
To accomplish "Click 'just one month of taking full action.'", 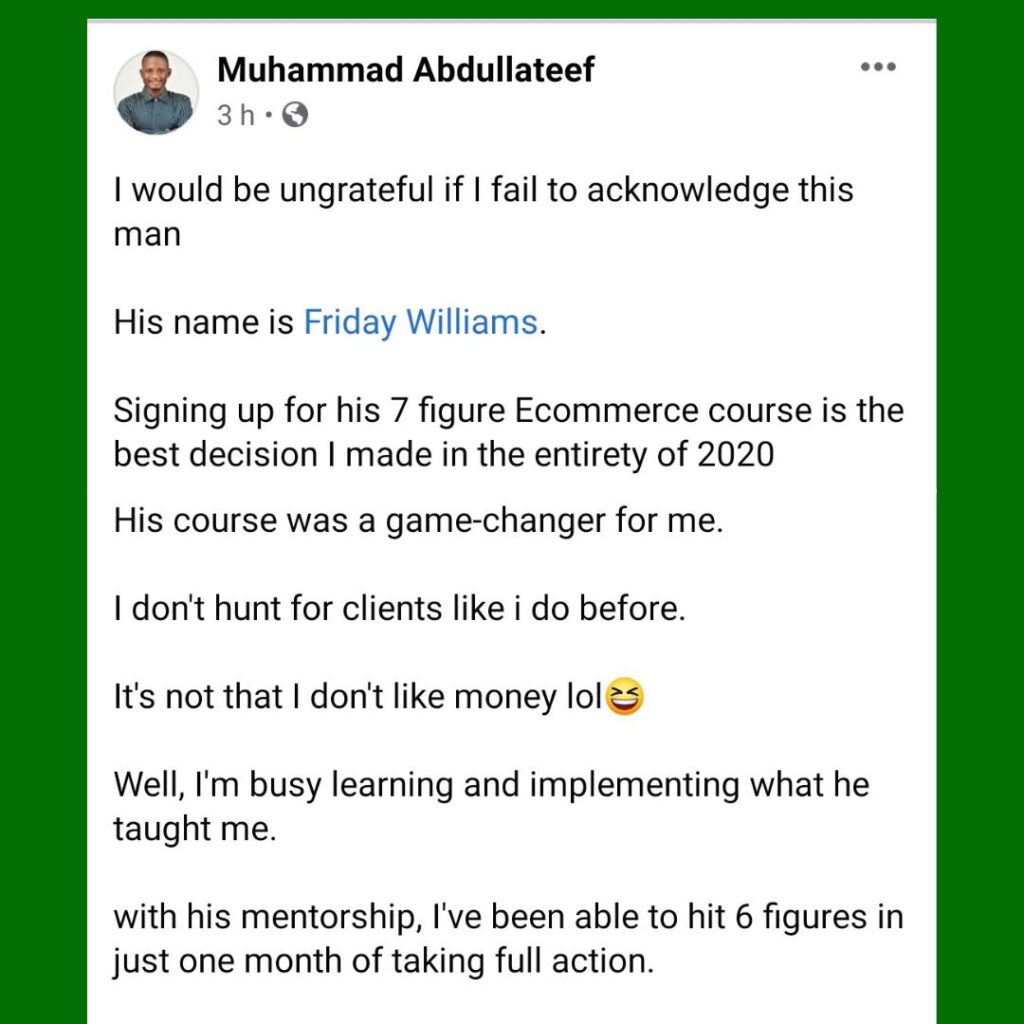I will [x=383, y=962].
